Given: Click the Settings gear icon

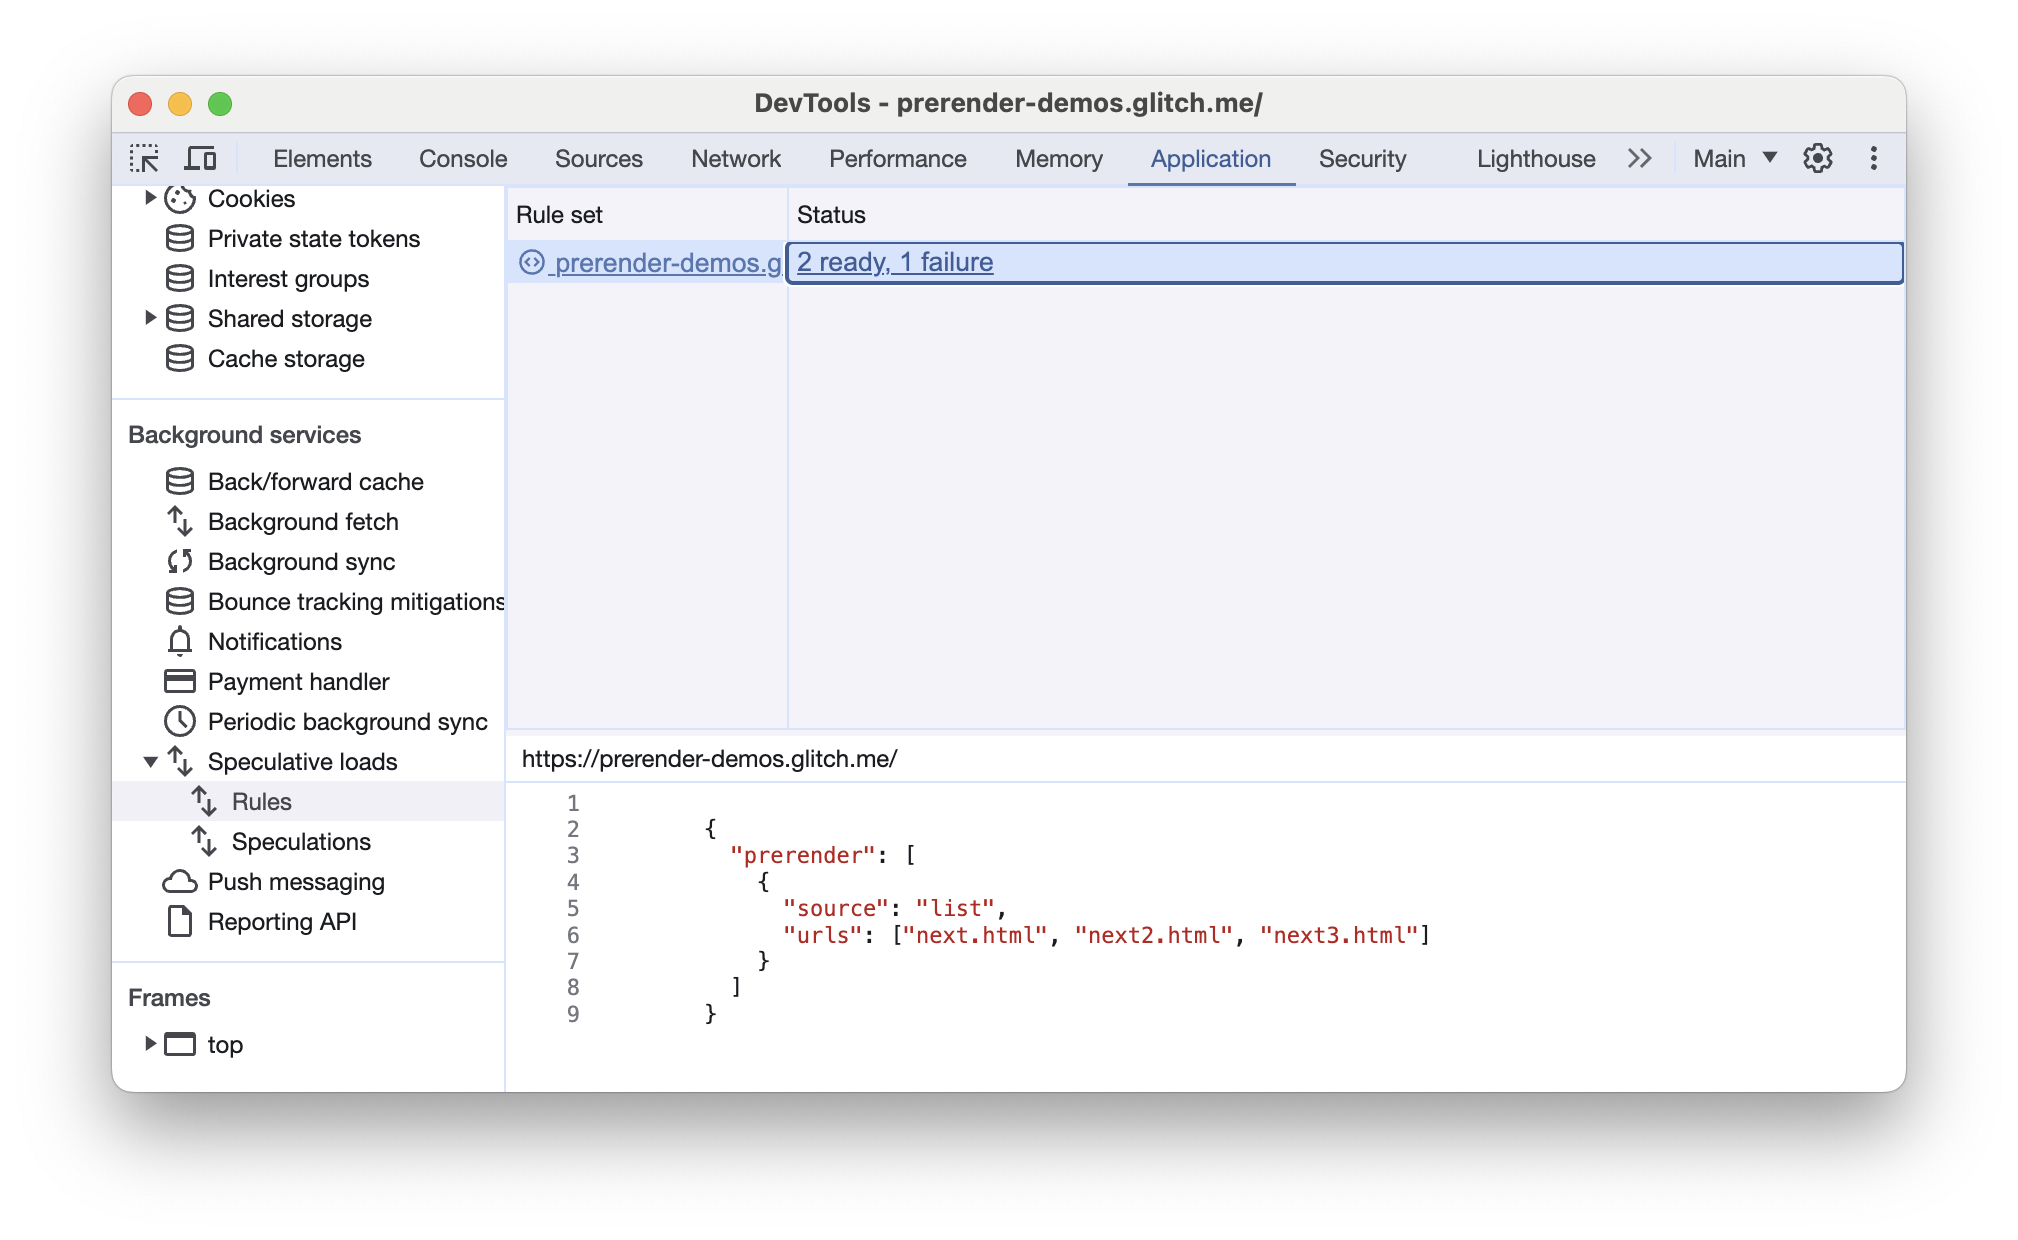Looking at the screenshot, I should 1819,159.
